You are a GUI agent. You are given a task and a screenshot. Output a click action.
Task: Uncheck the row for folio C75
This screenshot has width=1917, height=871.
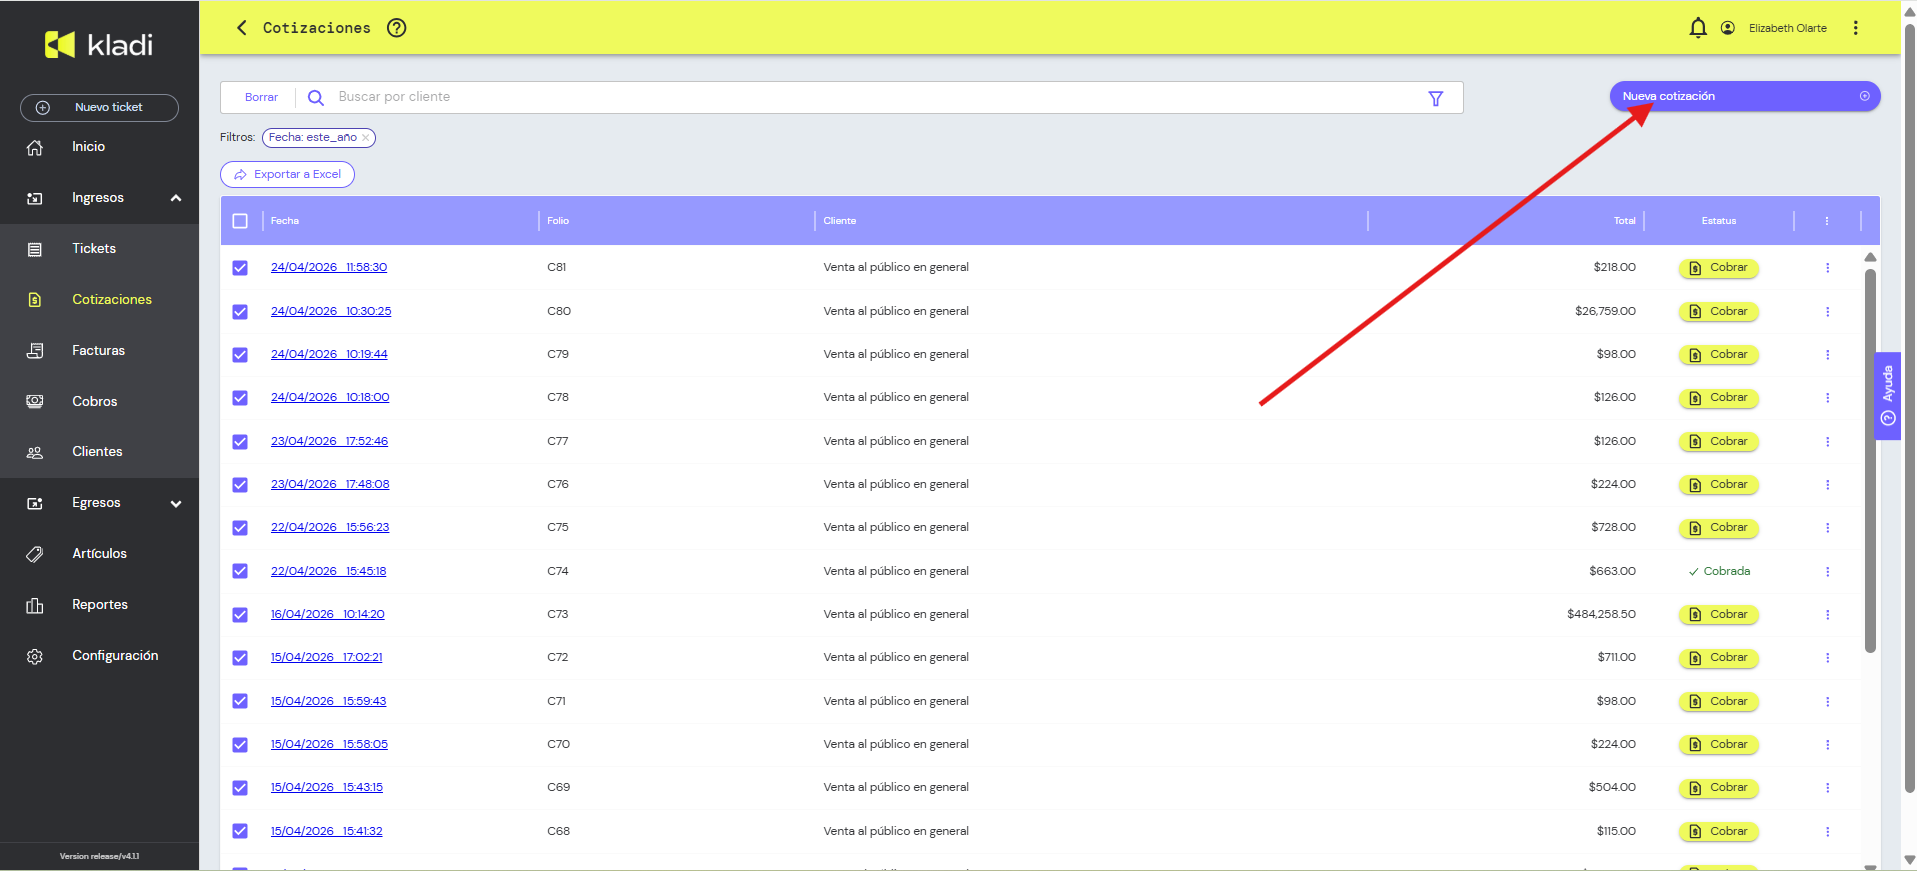[x=240, y=528]
